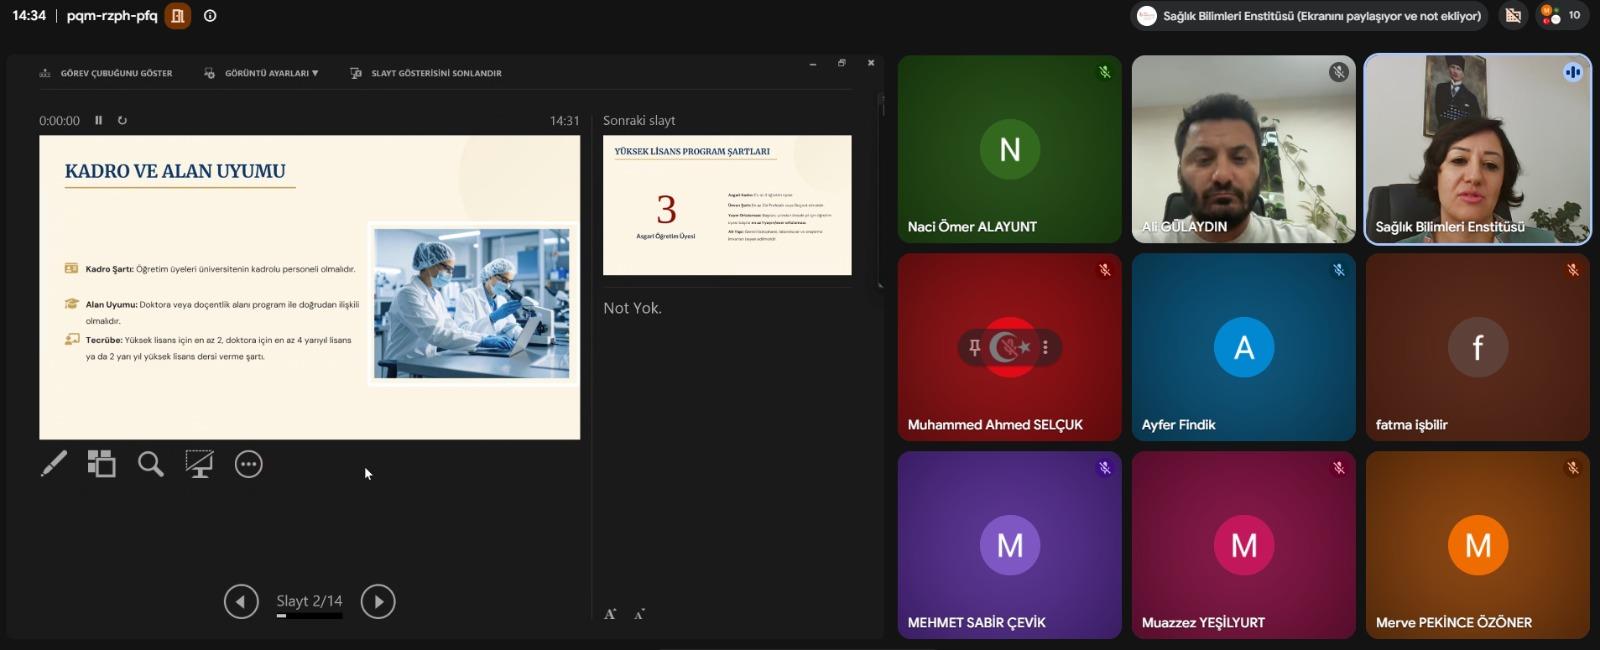1600x650 pixels.
Task: Click the slide progress bar under Slayt 2/14
Action: coord(309,616)
